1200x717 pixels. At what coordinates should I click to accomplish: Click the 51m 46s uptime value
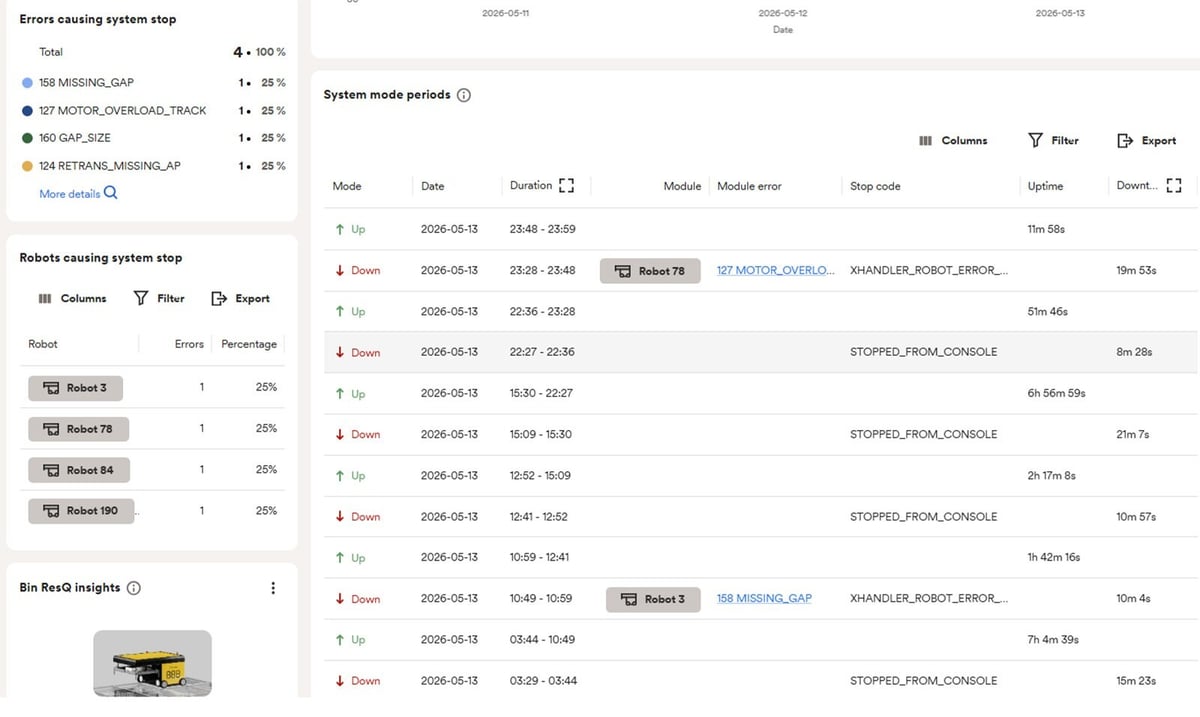[x=1047, y=312]
